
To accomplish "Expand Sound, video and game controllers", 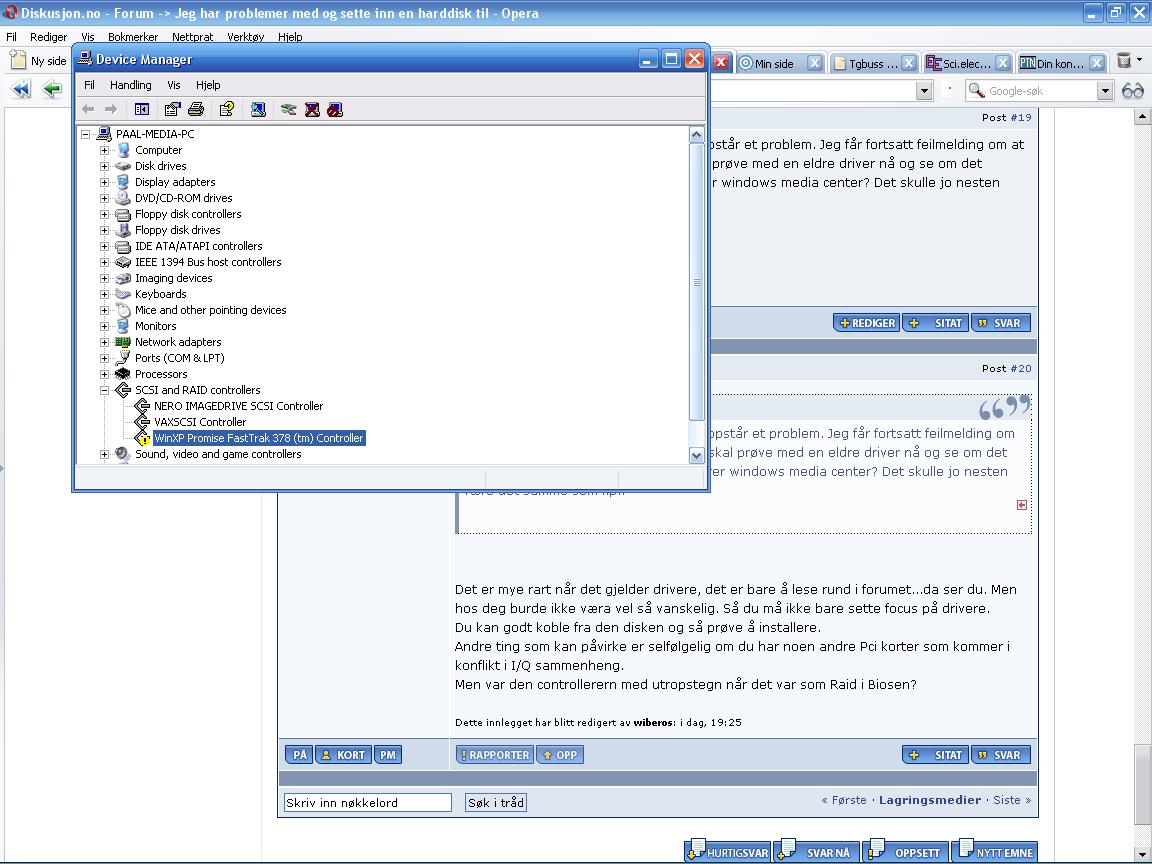I will 104,454.
